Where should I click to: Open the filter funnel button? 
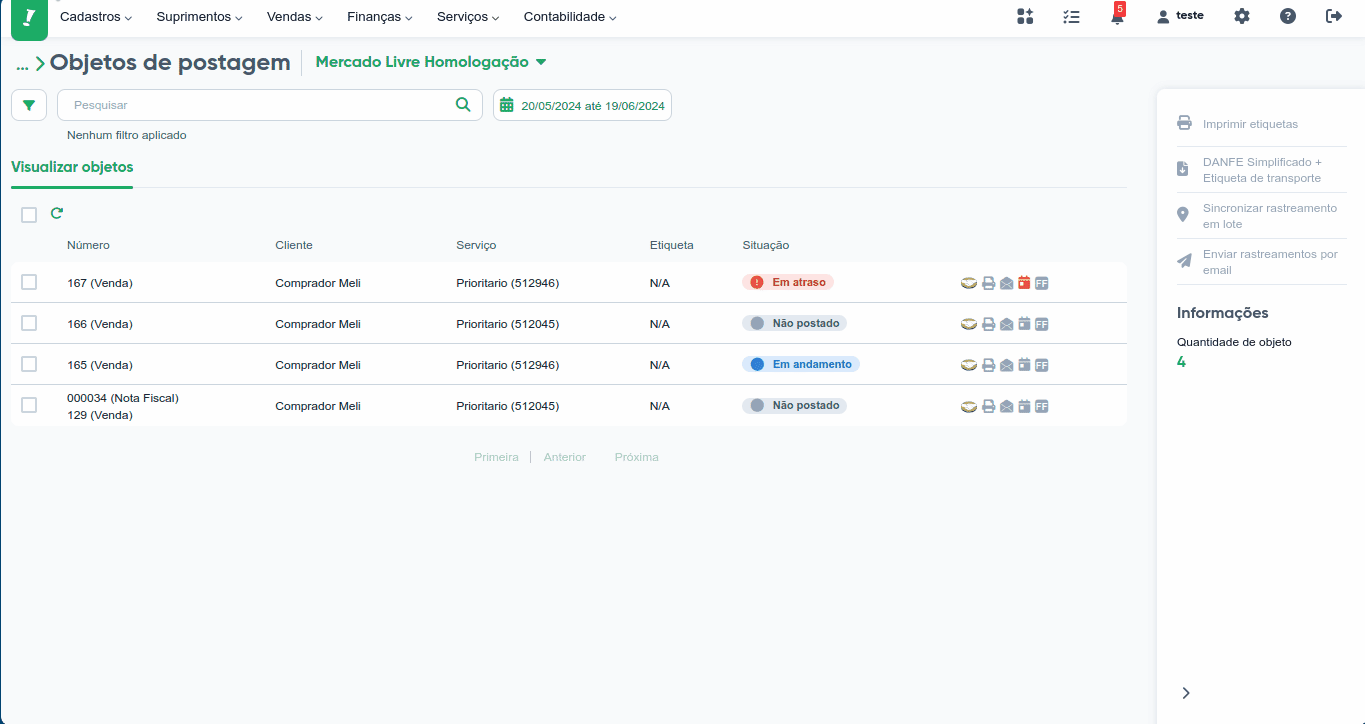[x=29, y=105]
